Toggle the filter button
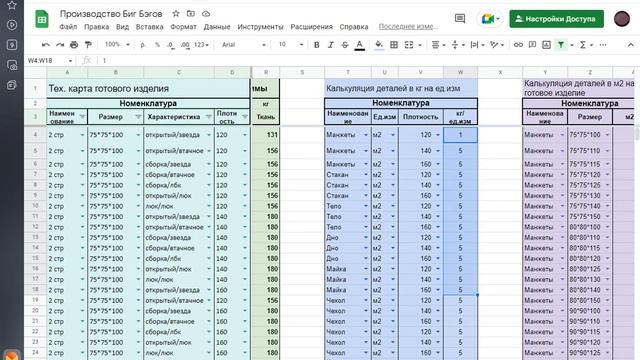 561,45
